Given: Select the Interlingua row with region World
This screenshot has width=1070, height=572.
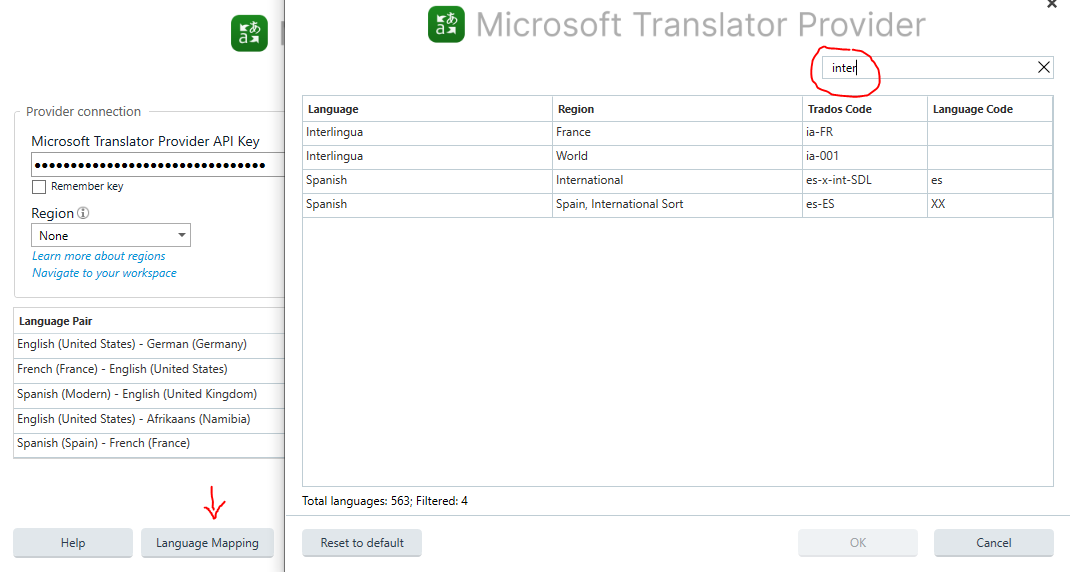Looking at the screenshot, I should 678,156.
